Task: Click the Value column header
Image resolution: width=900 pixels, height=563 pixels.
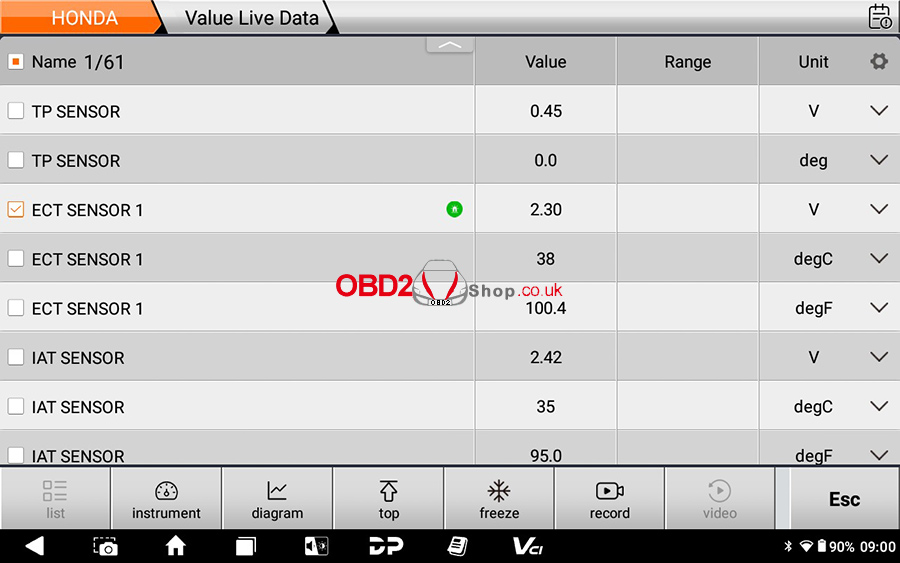Action: (x=545, y=61)
